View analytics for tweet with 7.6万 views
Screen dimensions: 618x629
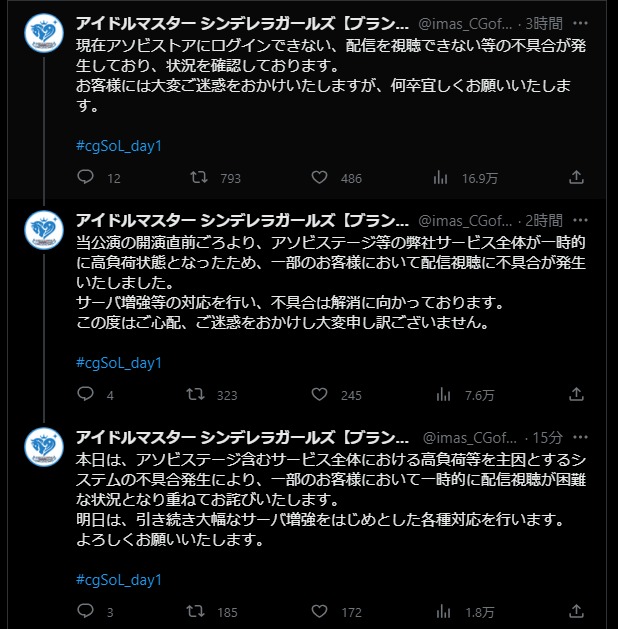click(x=443, y=394)
